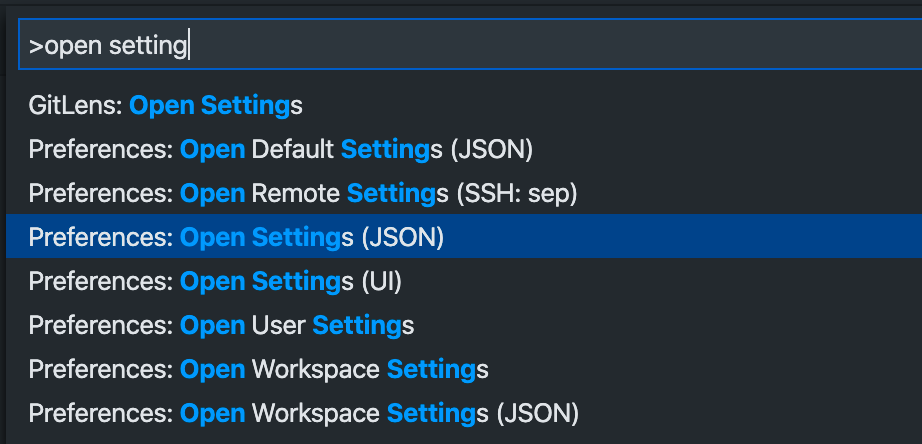The height and width of the screenshot is (444, 922).
Task: Click the '(SSH: sep)' text in Remote Settings
Action: (x=516, y=193)
